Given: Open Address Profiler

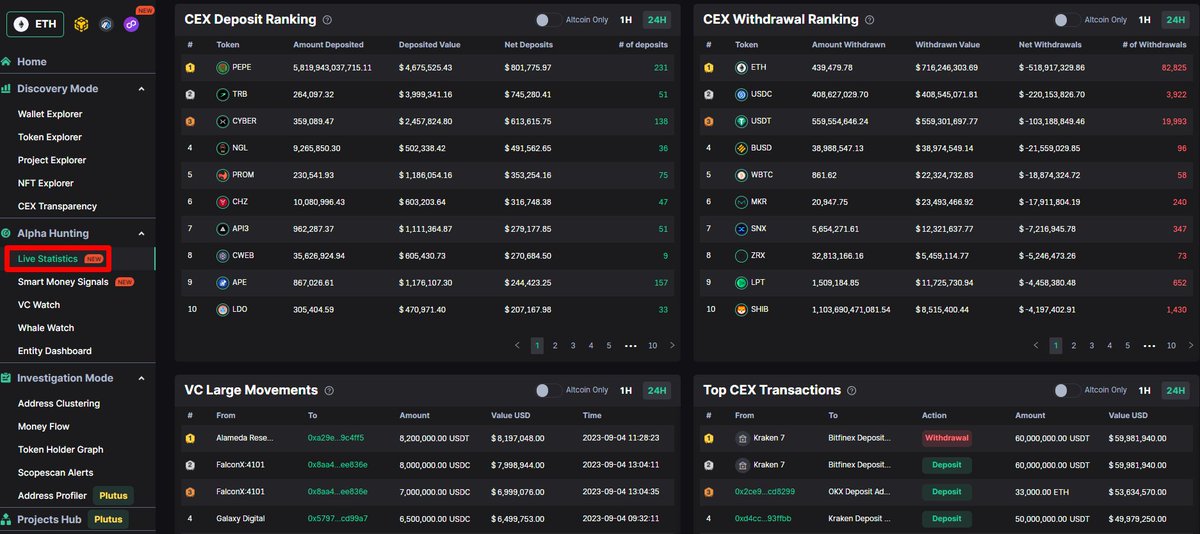Looking at the screenshot, I should pyautogui.click(x=52, y=496).
